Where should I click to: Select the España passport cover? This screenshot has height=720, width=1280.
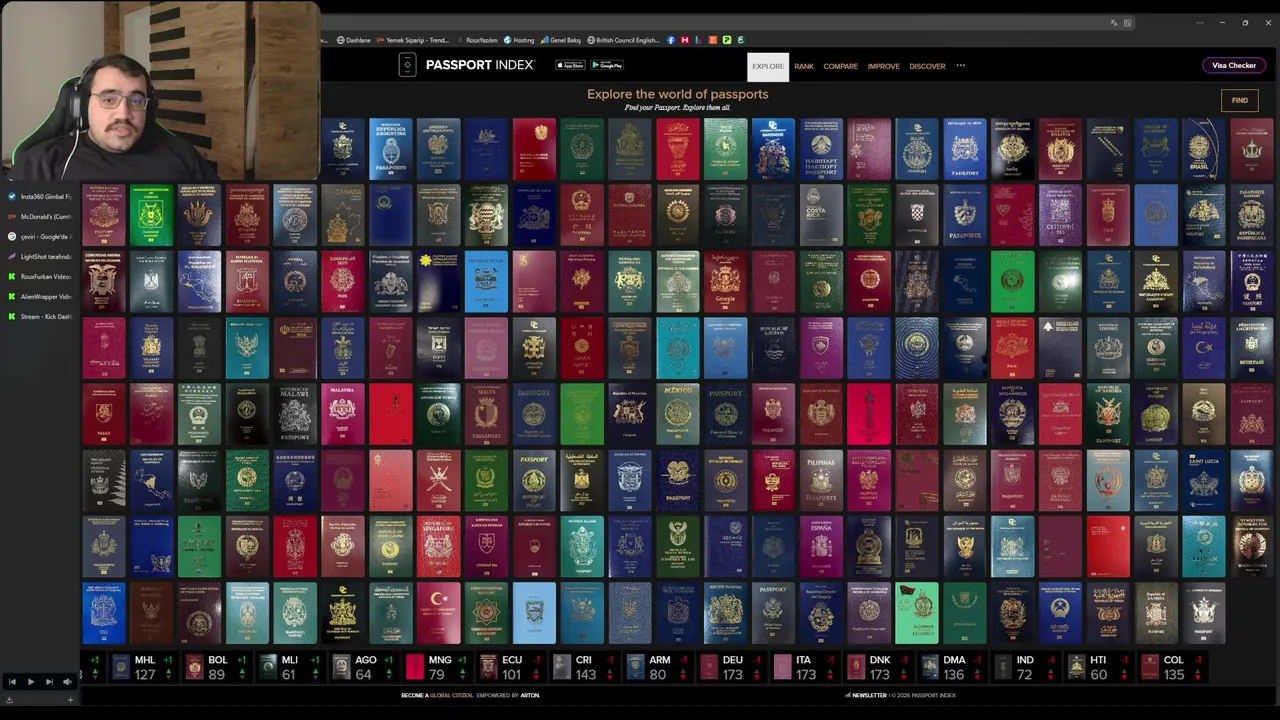click(x=821, y=545)
